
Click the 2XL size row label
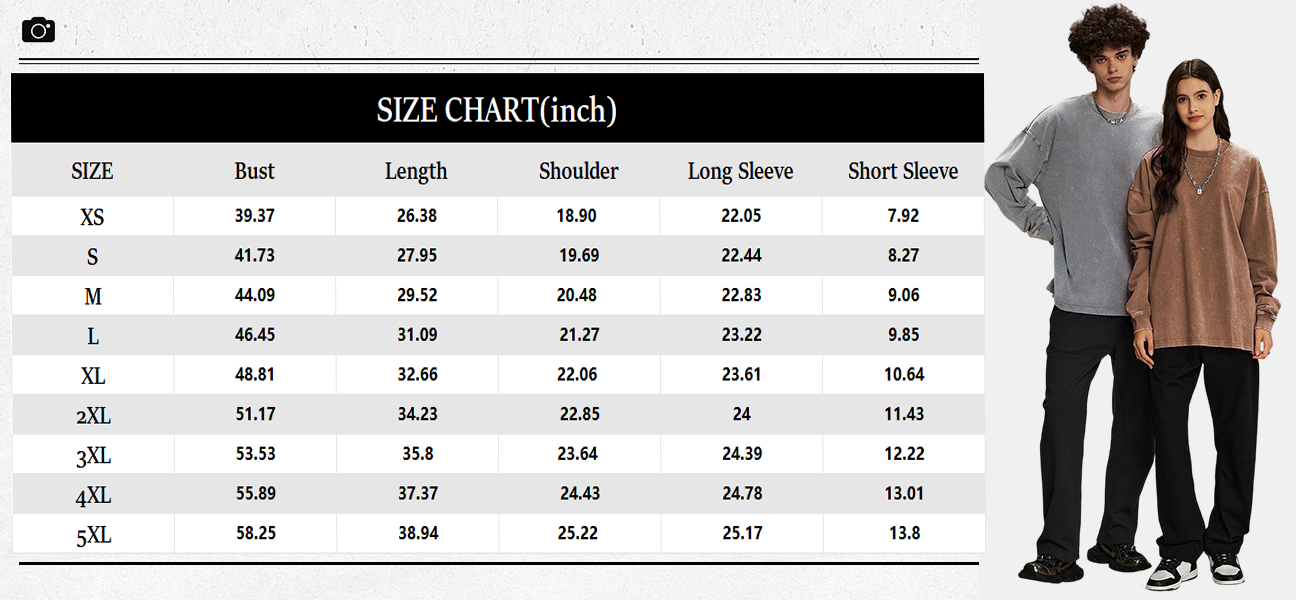[92, 415]
